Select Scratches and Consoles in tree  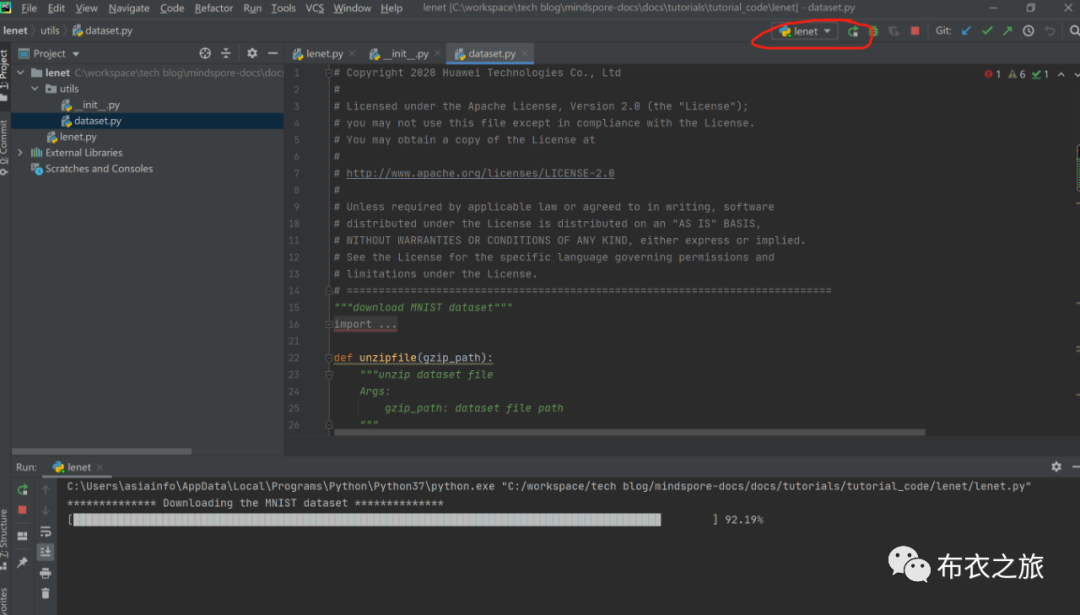pyautogui.click(x=92, y=169)
